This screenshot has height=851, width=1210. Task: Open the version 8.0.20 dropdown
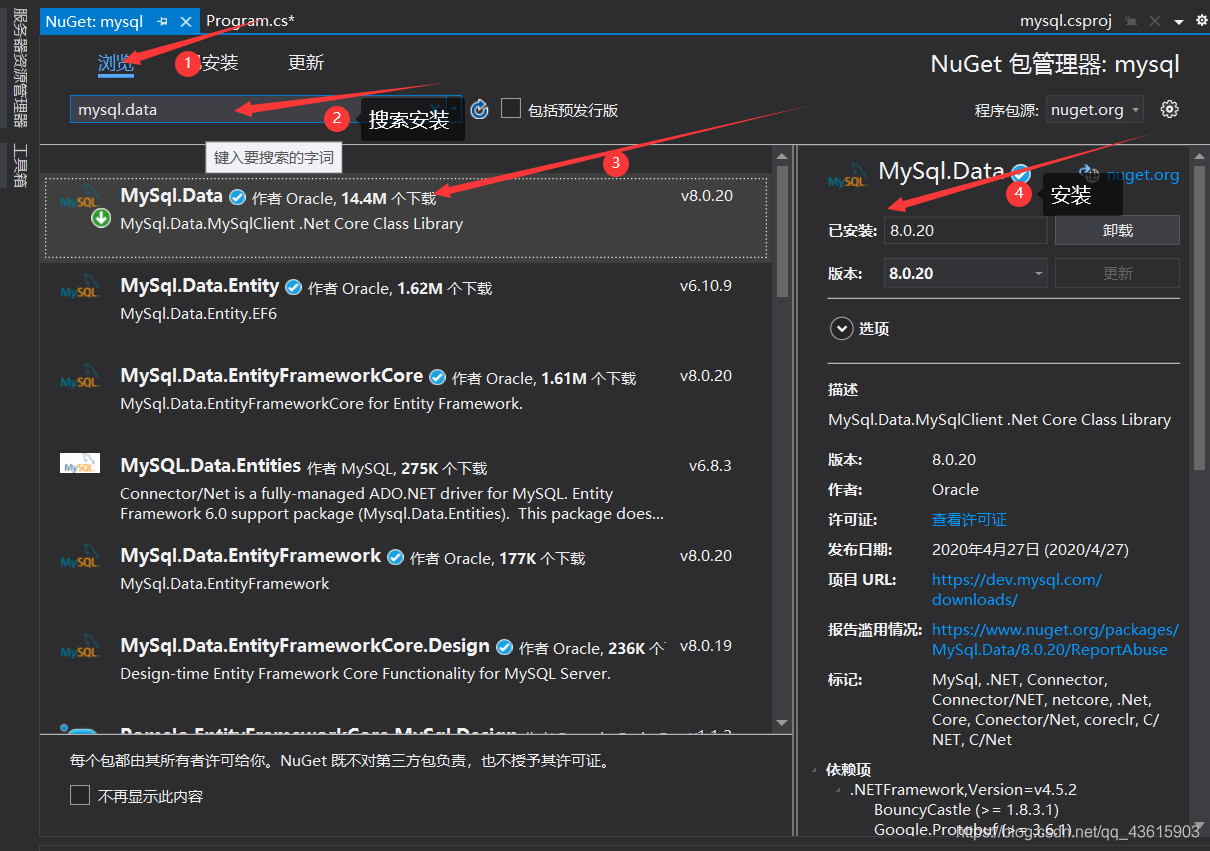(x=965, y=272)
